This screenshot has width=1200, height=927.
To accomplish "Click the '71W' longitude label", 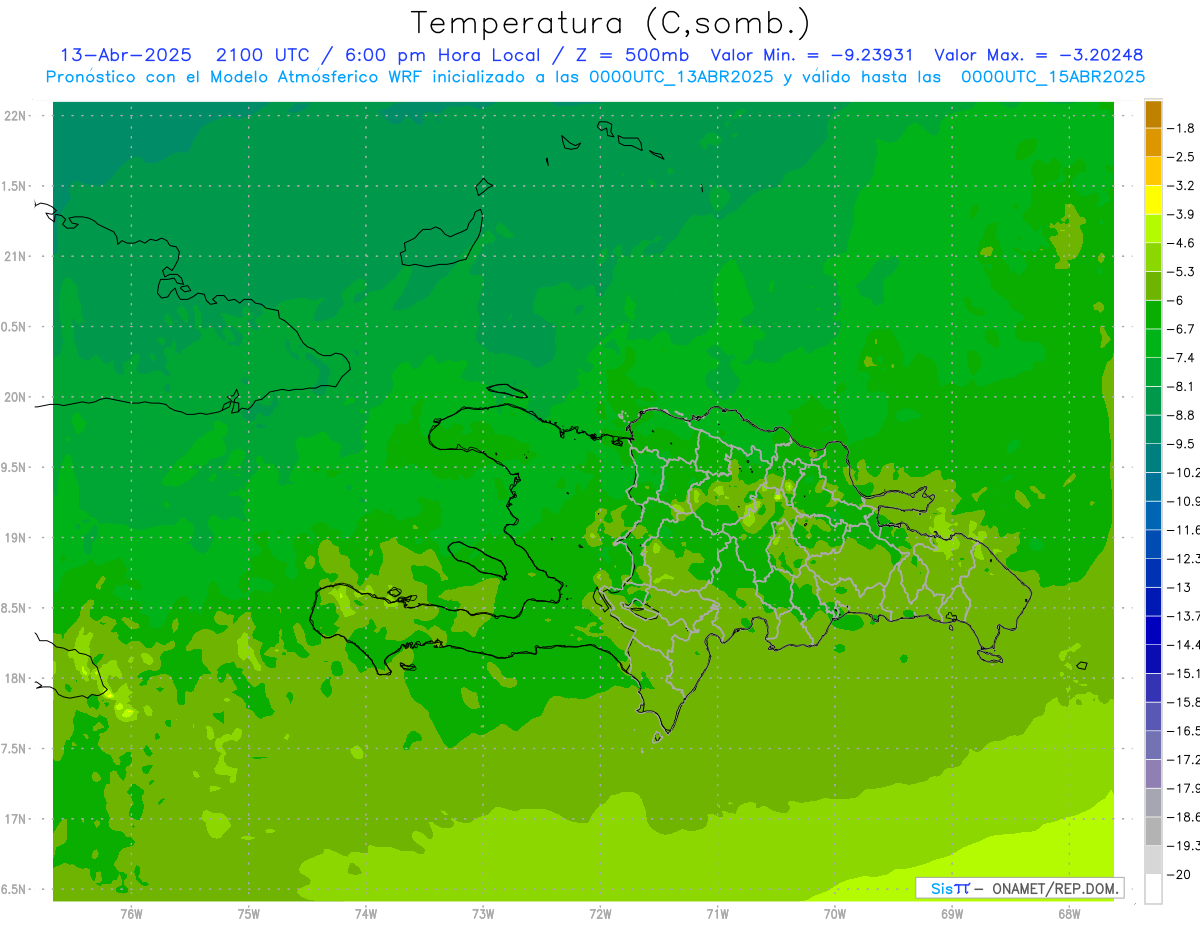I will 717,913.
